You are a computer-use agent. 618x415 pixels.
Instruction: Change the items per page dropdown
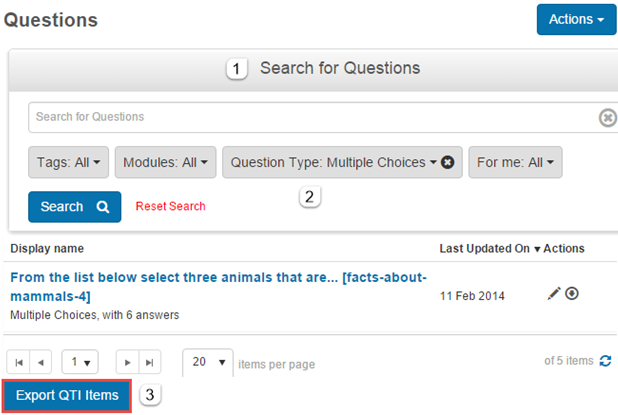point(208,362)
